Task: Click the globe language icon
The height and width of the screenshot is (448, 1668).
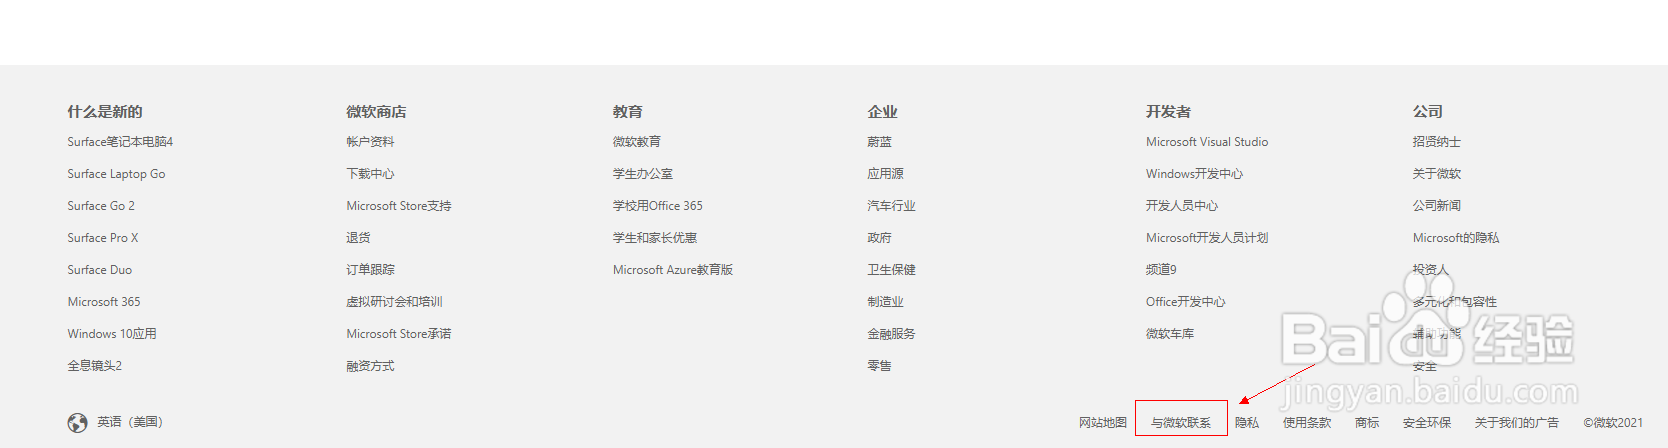Action: point(77,423)
